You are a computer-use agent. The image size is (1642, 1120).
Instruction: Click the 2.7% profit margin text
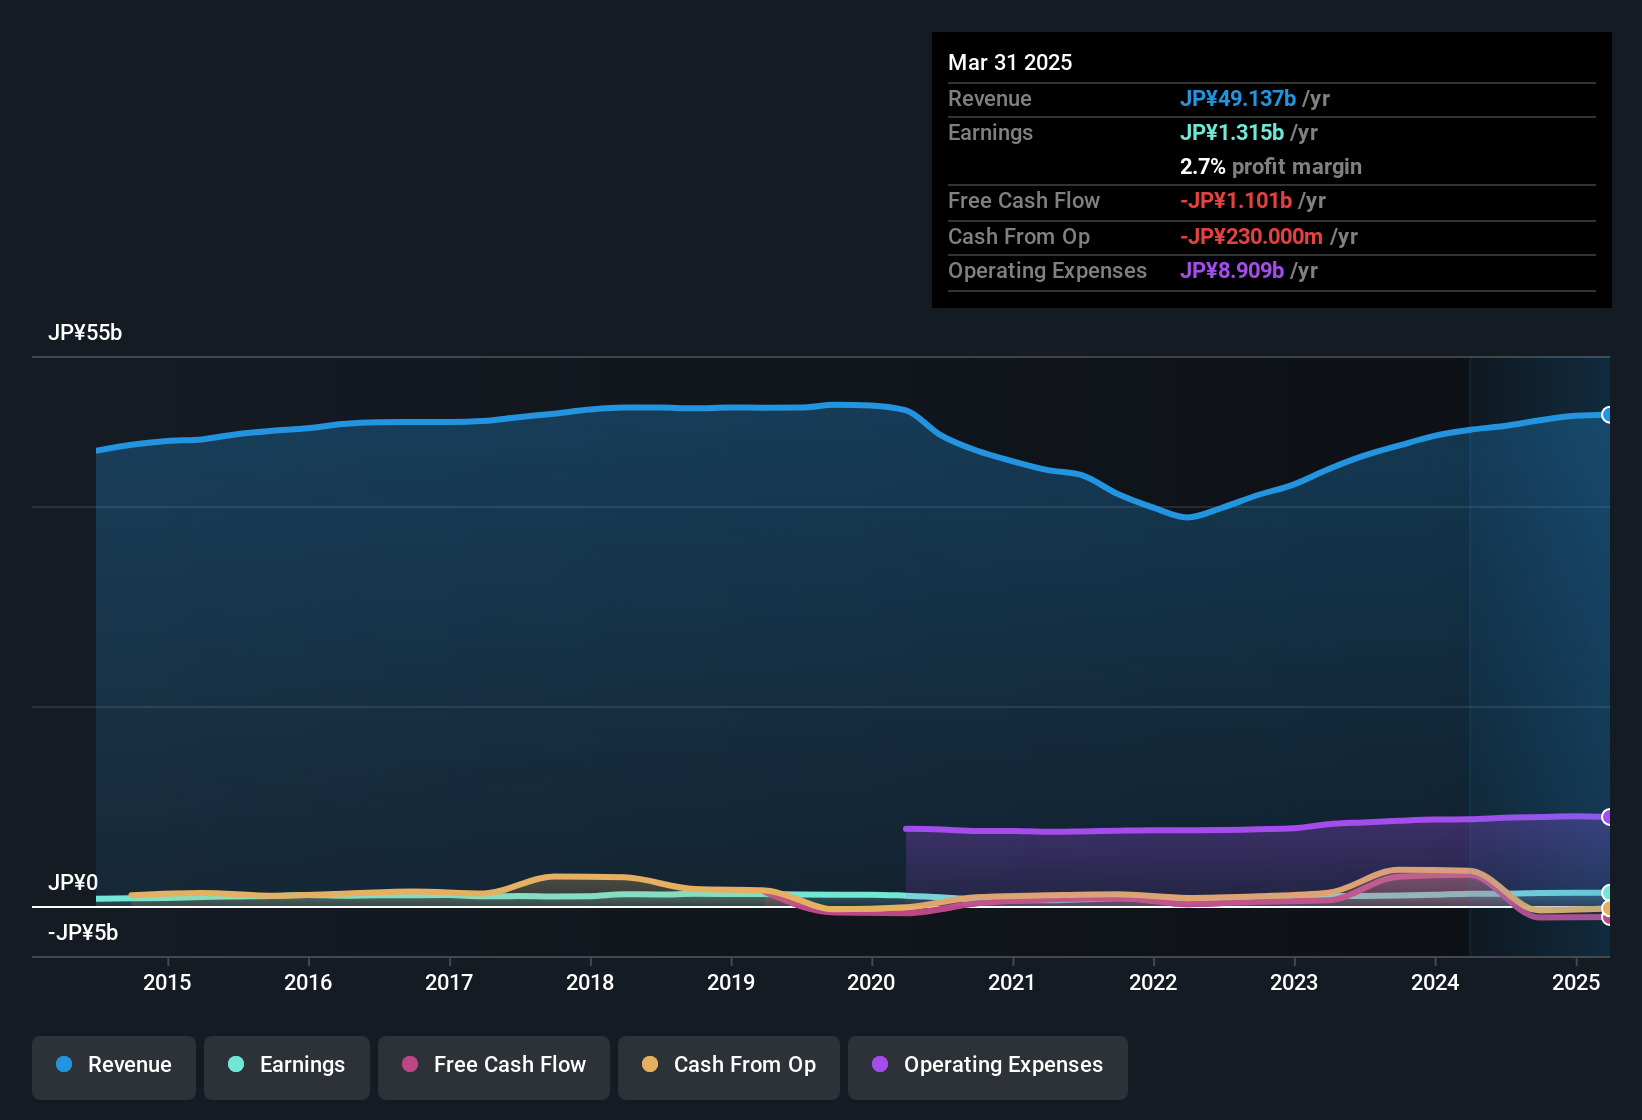pyautogui.click(x=1271, y=166)
